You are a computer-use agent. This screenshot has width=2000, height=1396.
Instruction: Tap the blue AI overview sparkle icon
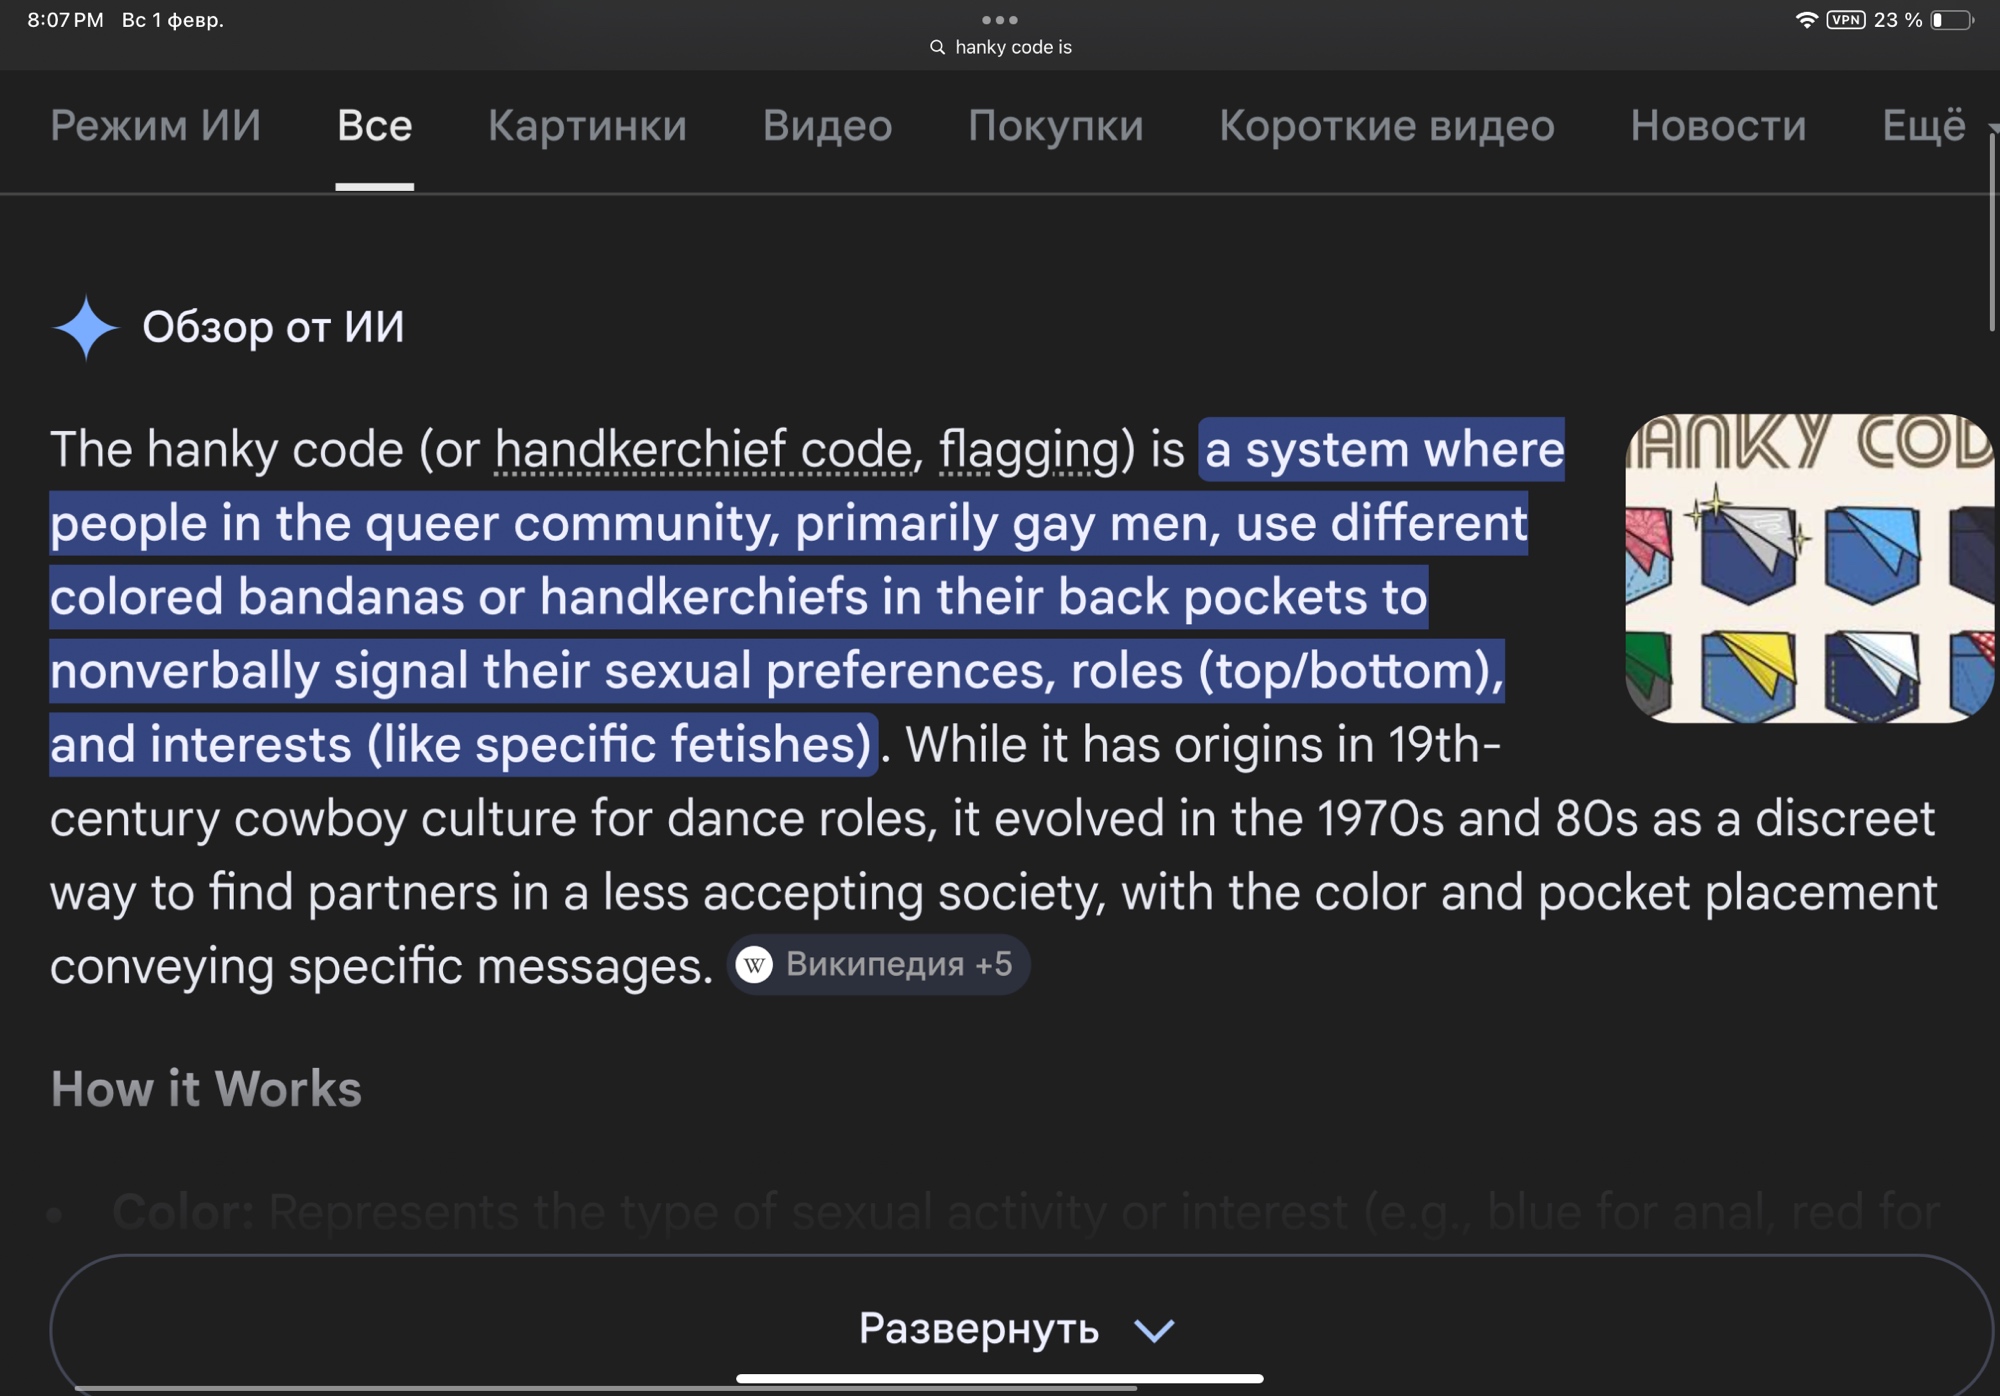pos(86,327)
